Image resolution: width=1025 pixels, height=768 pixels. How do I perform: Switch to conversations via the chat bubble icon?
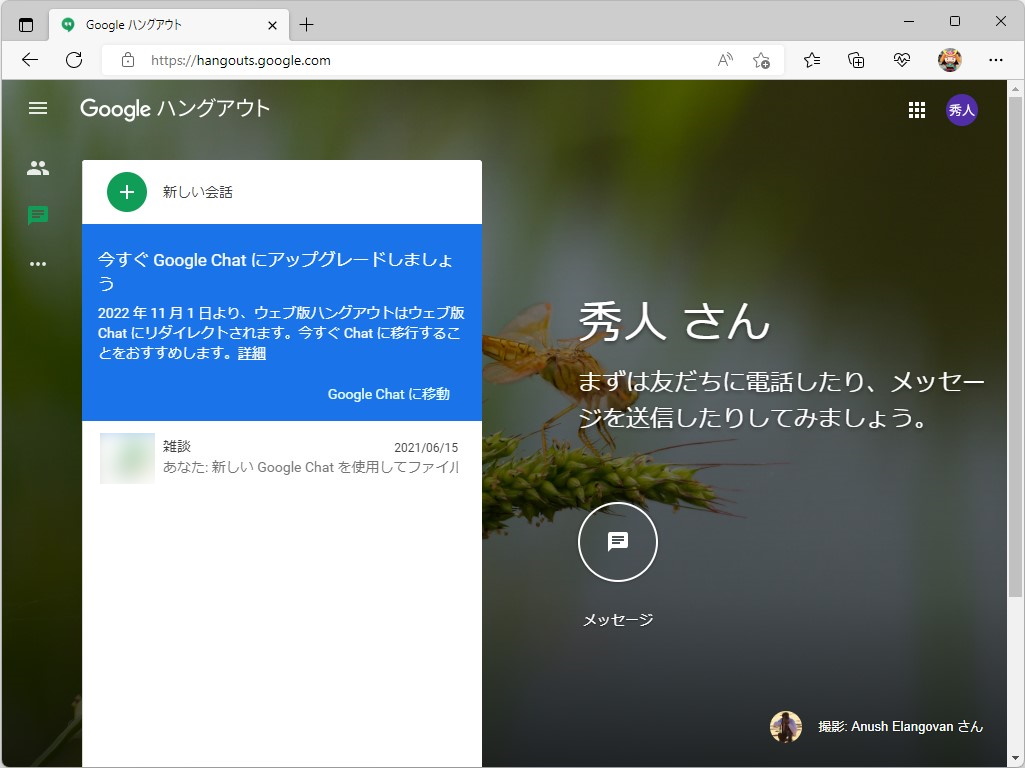38,216
